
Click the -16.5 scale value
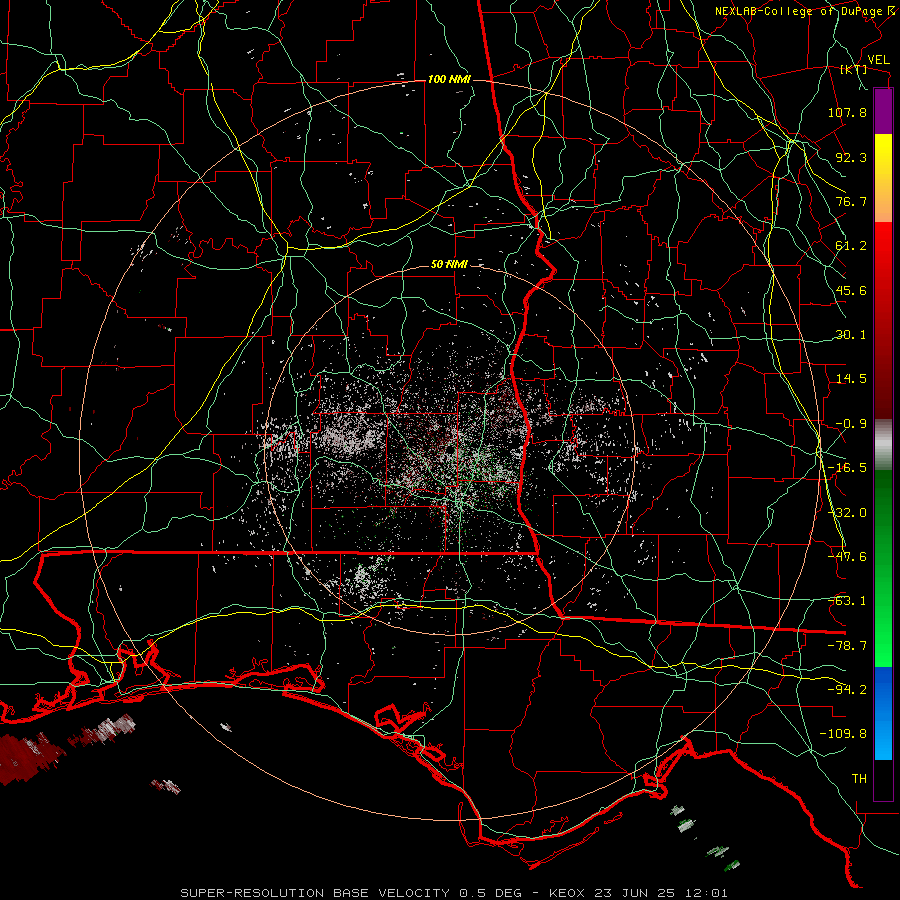847,468
